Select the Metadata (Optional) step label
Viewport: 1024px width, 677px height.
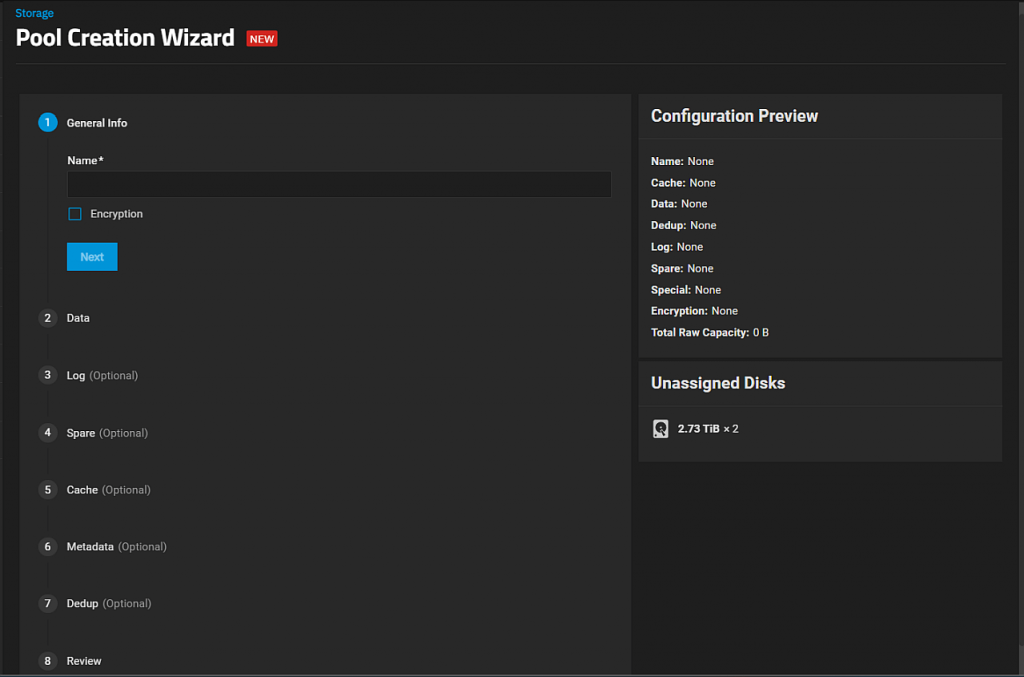(x=116, y=546)
